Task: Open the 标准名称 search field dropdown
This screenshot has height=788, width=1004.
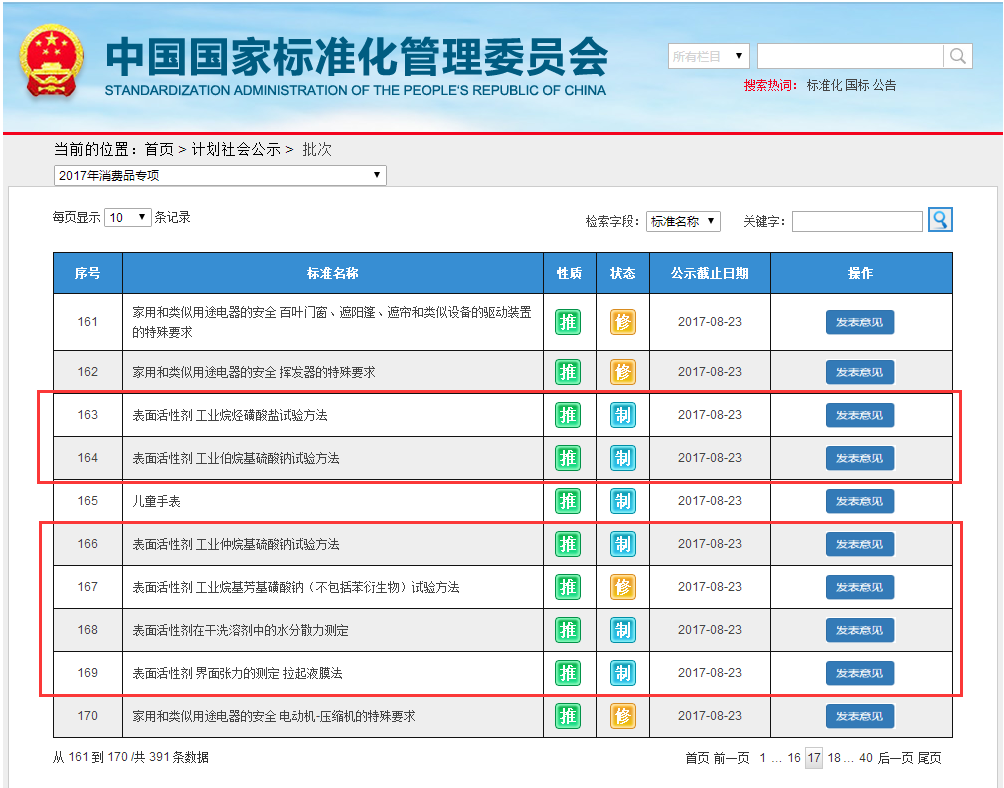Action: [x=683, y=221]
